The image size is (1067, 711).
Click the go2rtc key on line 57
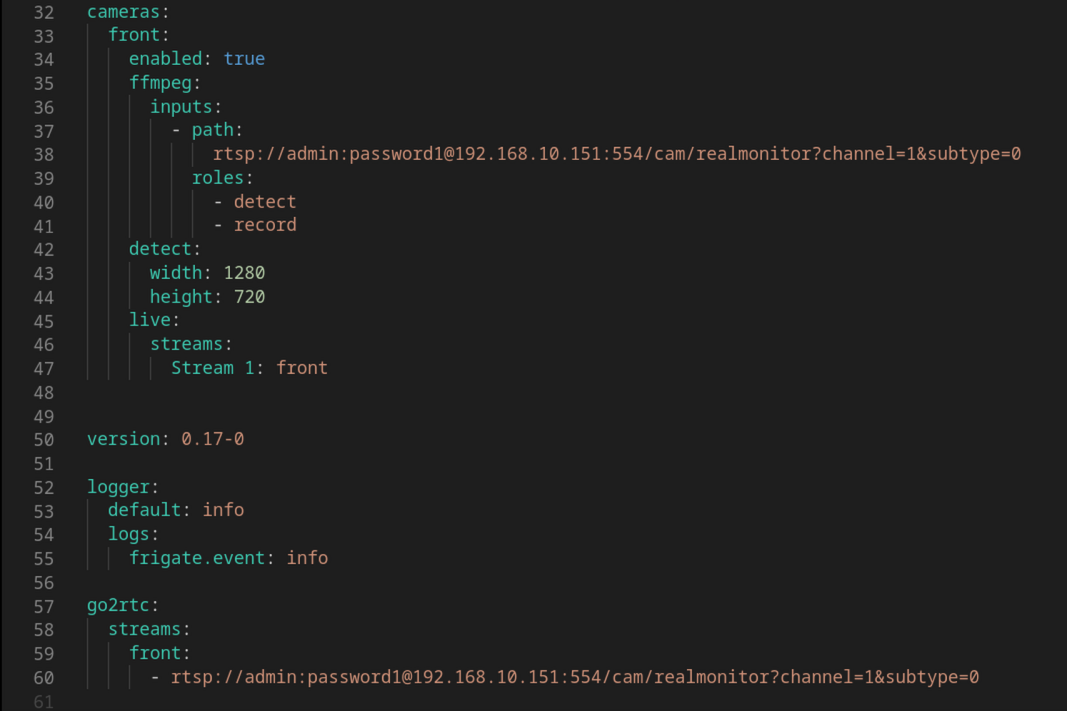(118, 606)
